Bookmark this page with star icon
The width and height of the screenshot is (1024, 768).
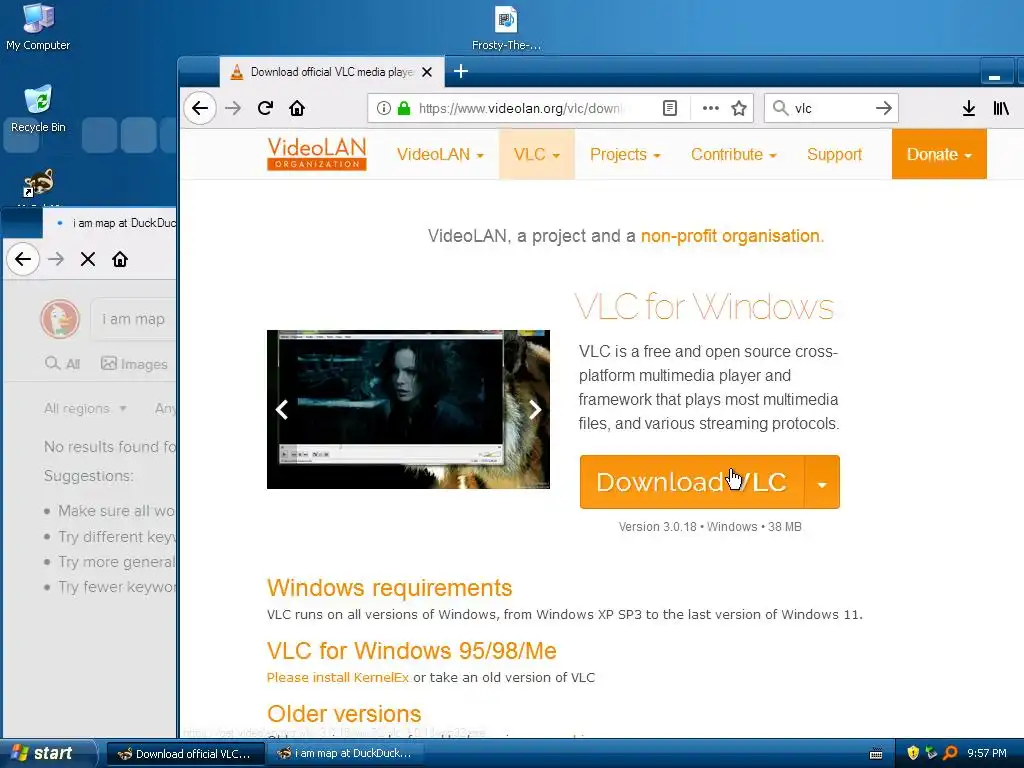739,108
